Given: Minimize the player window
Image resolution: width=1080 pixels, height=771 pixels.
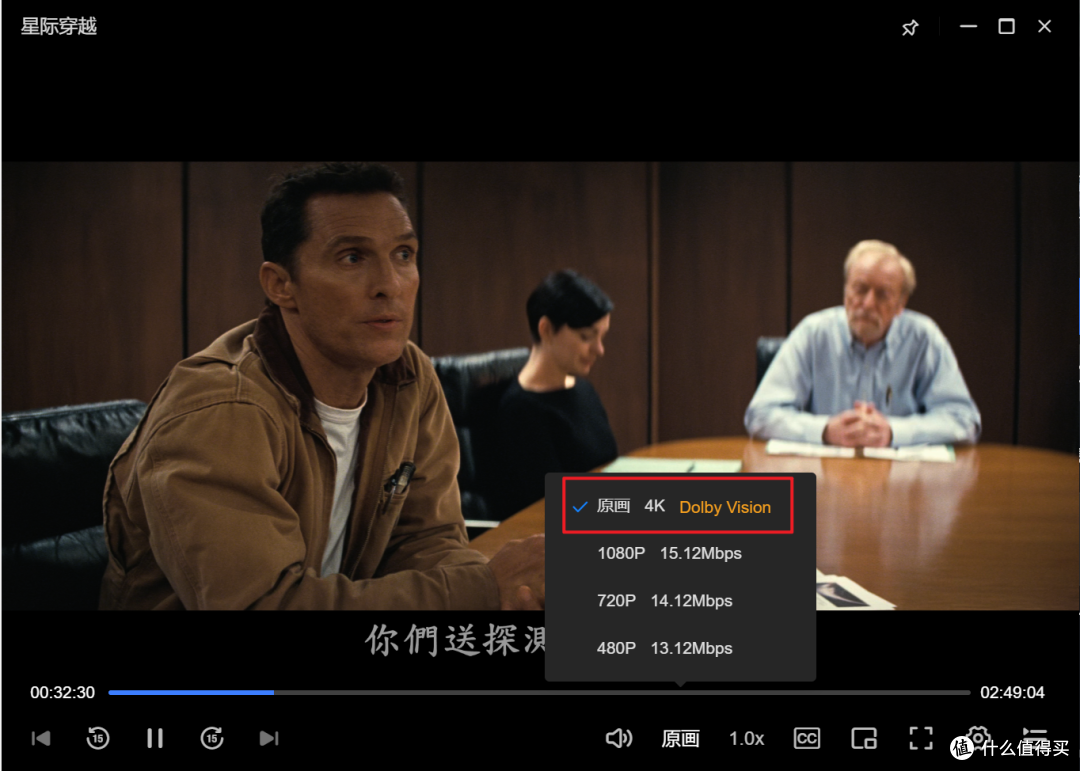Looking at the screenshot, I should pos(968,26).
